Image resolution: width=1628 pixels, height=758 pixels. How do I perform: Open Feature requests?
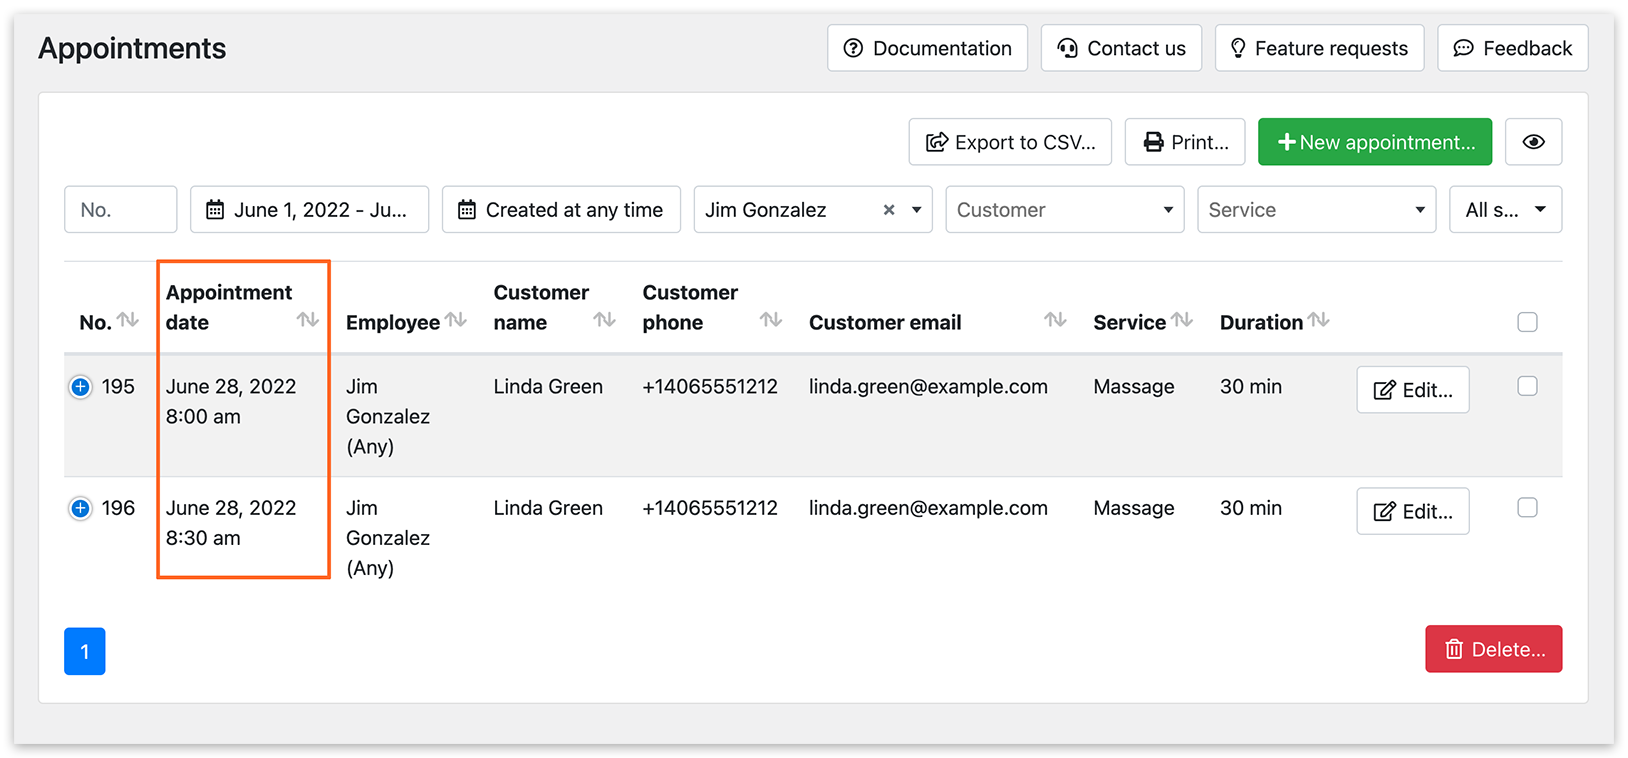(x=1319, y=48)
